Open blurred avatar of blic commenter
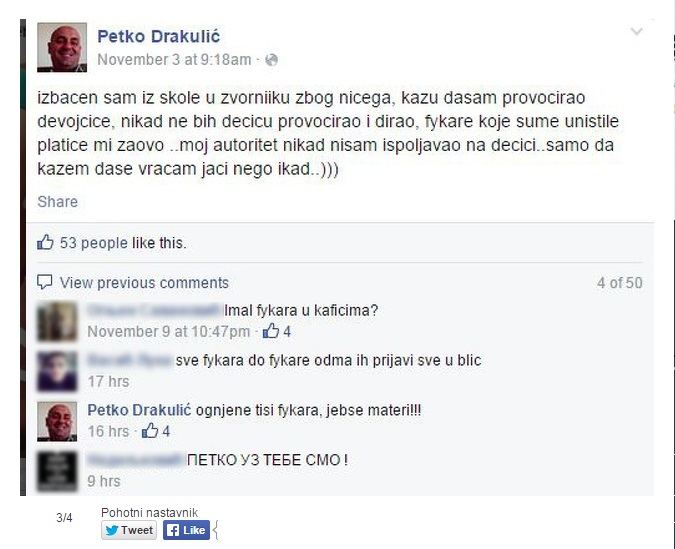 [x=57, y=372]
